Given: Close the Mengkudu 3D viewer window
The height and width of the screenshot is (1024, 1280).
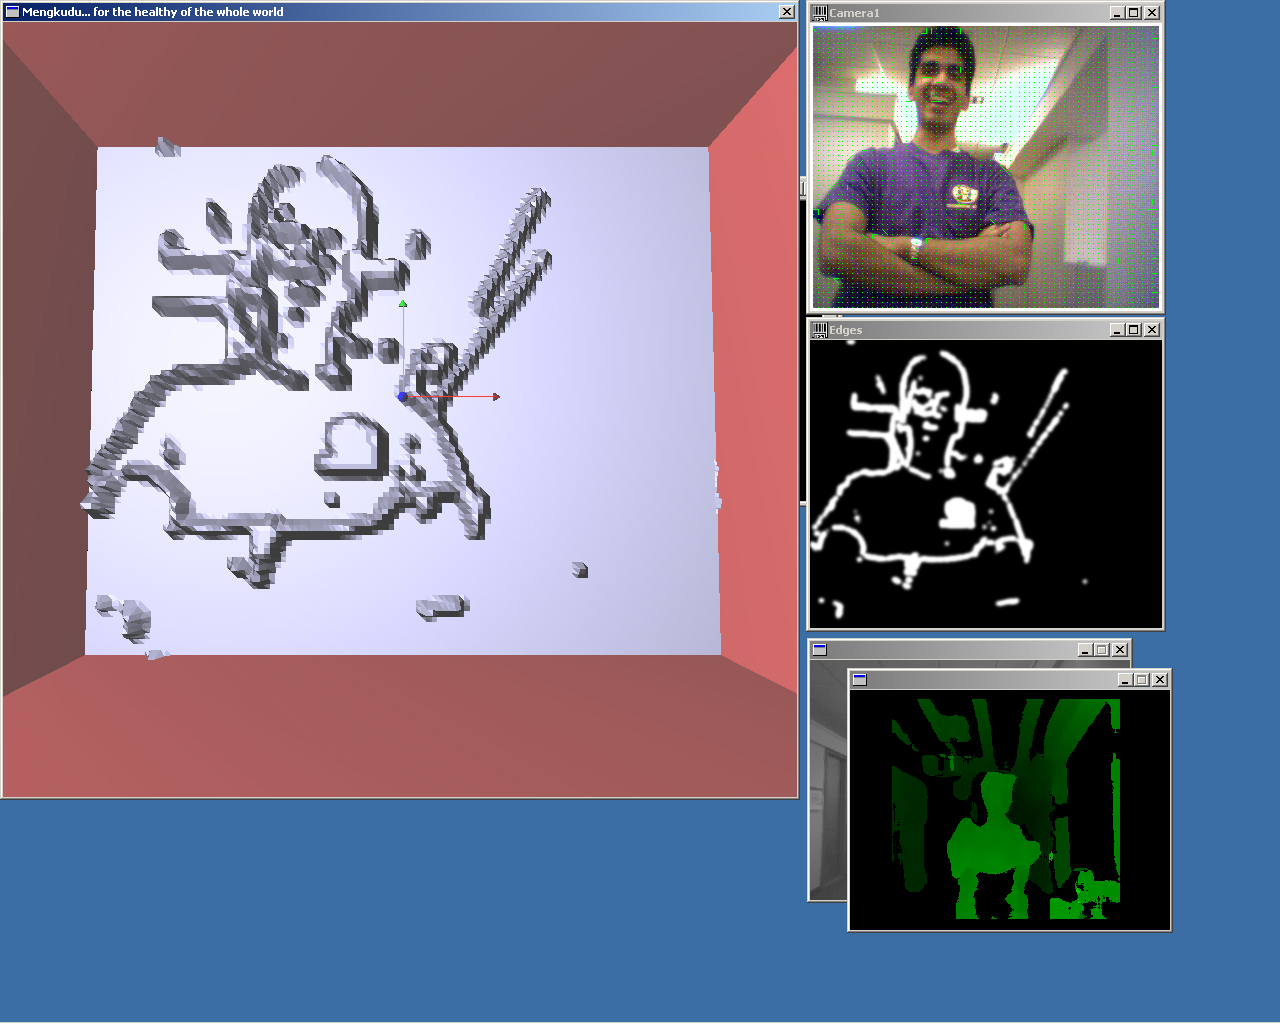Looking at the screenshot, I should 787,12.
